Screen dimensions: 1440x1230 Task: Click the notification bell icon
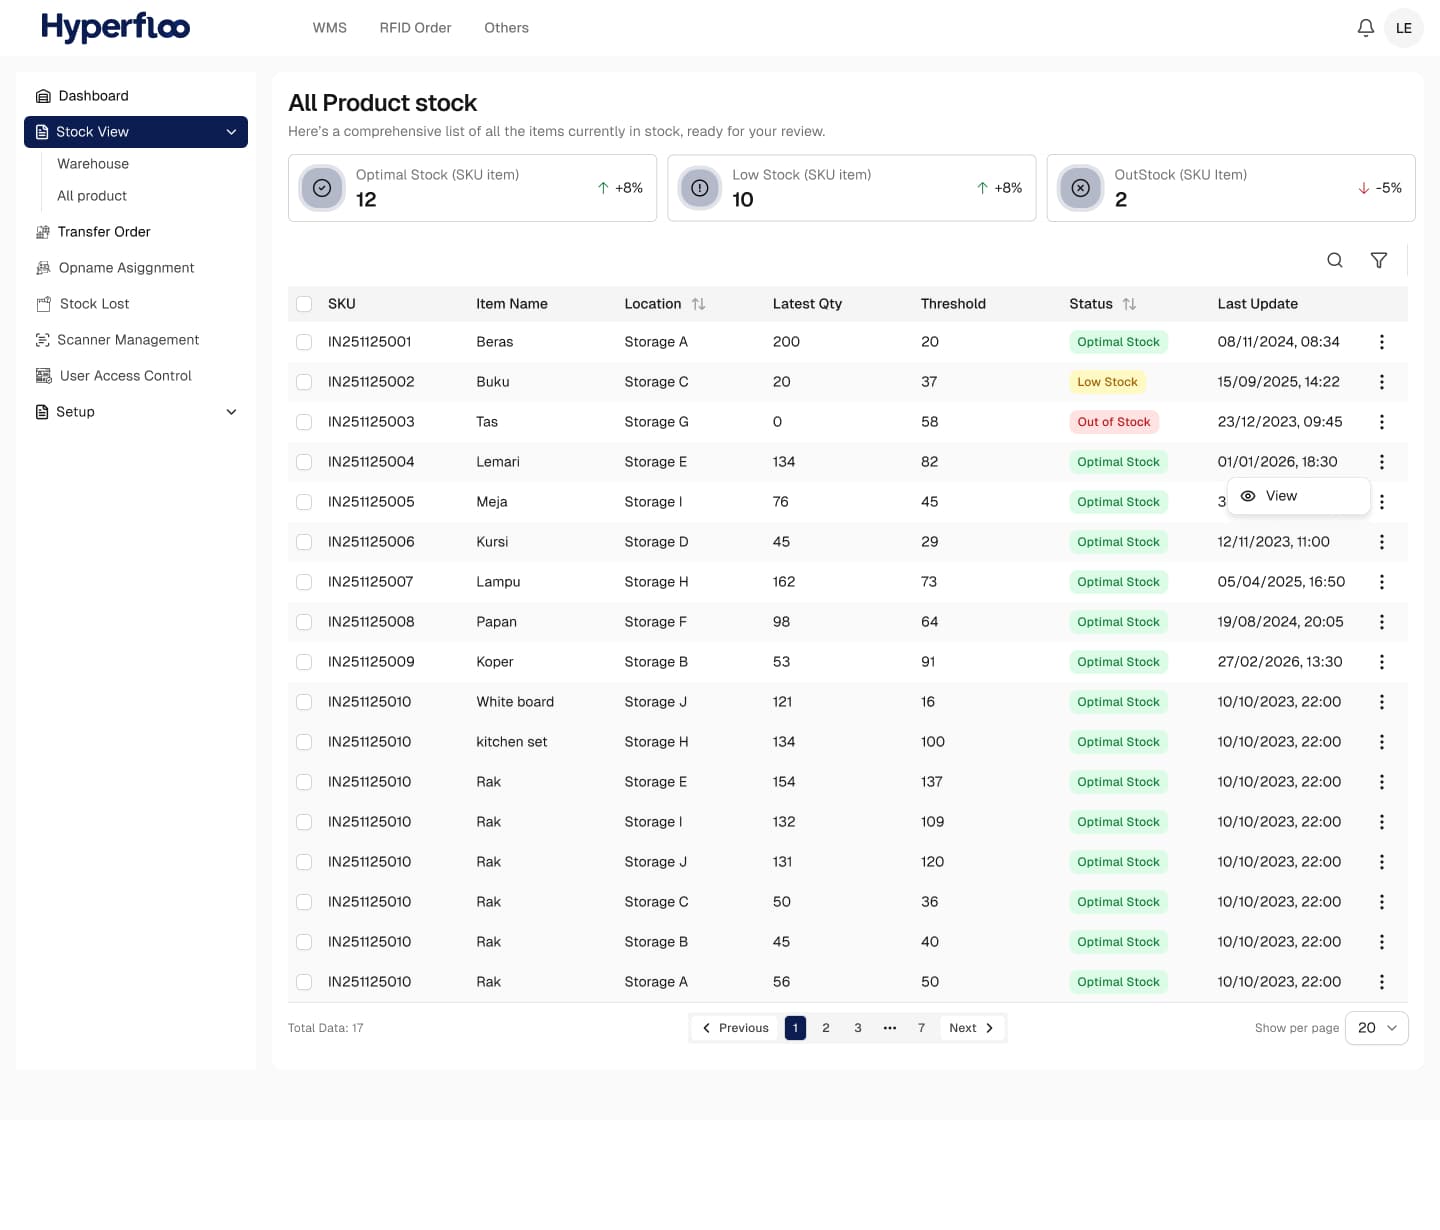(x=1366, y=27)
